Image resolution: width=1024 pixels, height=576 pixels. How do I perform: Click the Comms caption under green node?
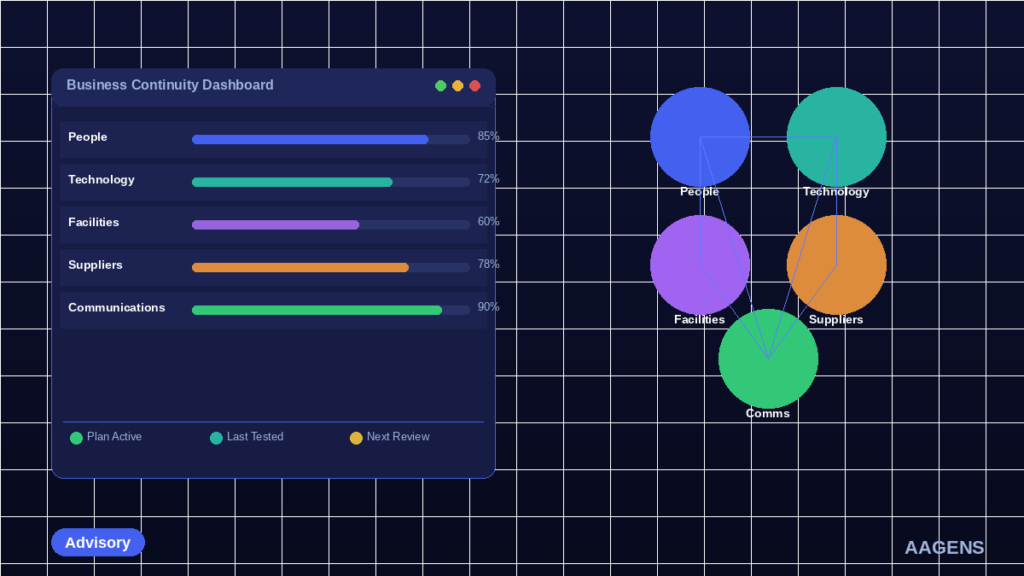pos(768,413)
